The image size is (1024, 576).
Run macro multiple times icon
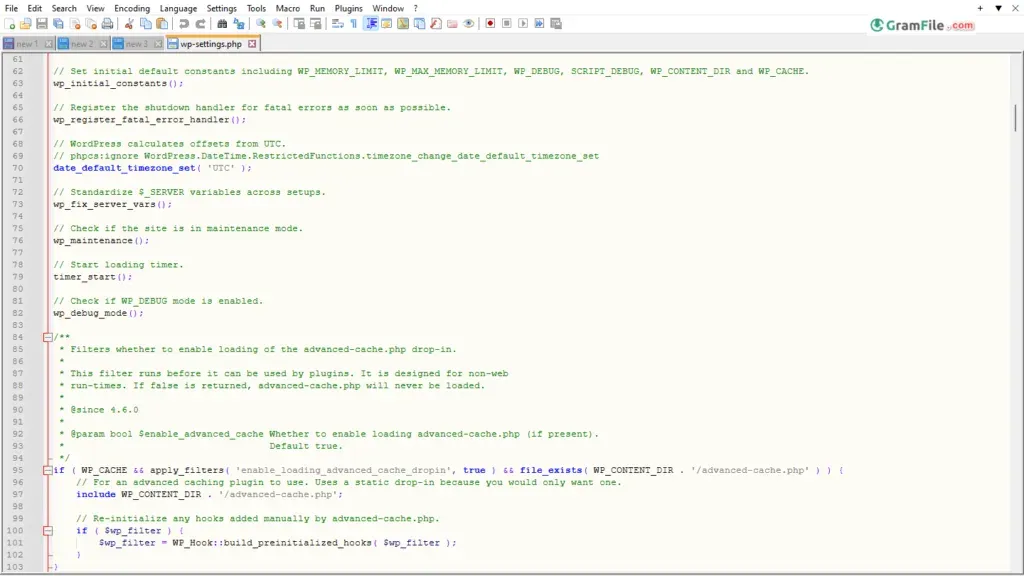[x=539, y=24]
